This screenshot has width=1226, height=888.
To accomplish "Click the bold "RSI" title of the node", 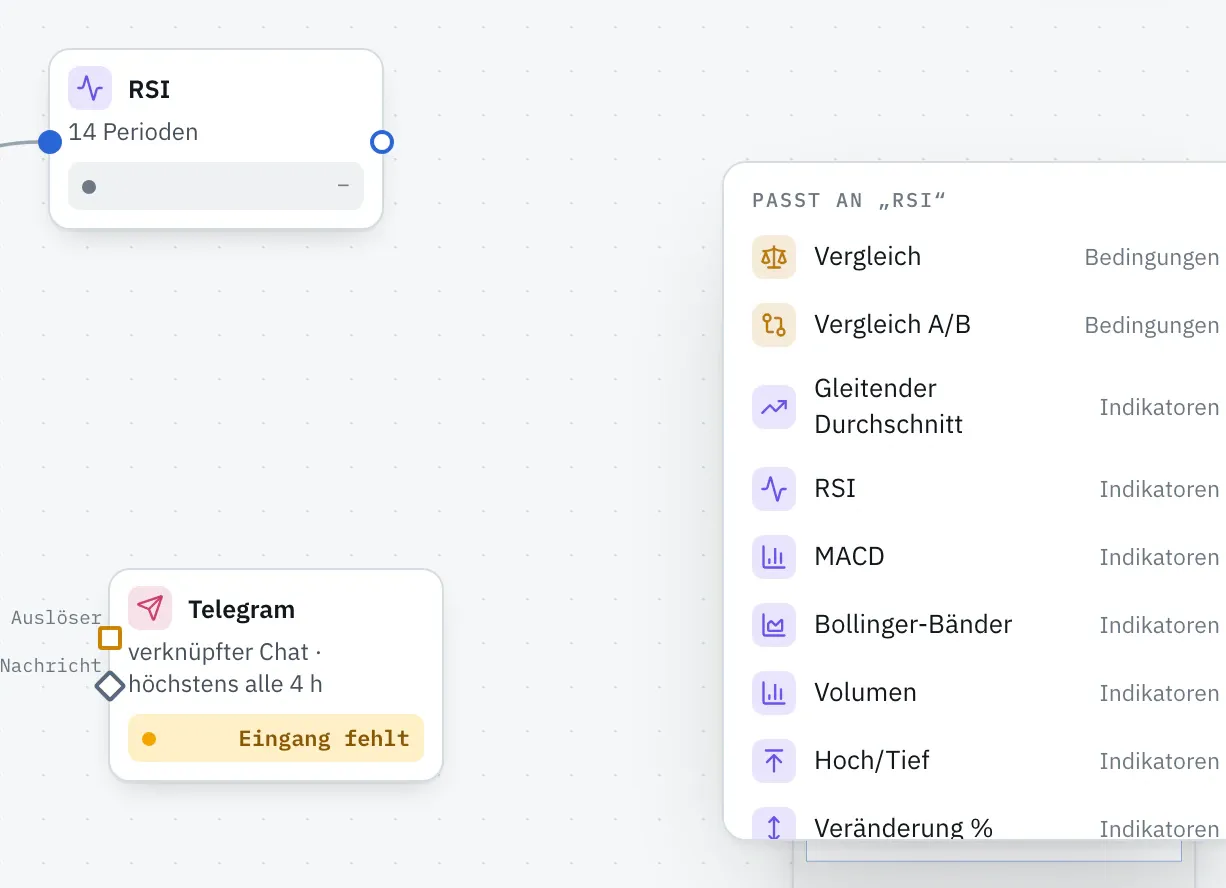I will [x=149, y=89].
